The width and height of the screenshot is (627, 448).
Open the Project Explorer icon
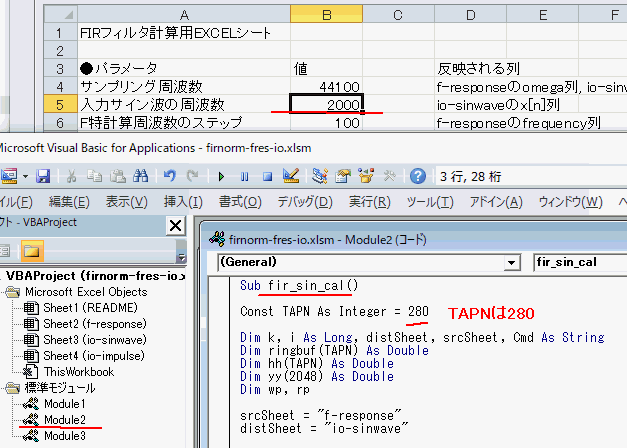(x=320, y=176)
